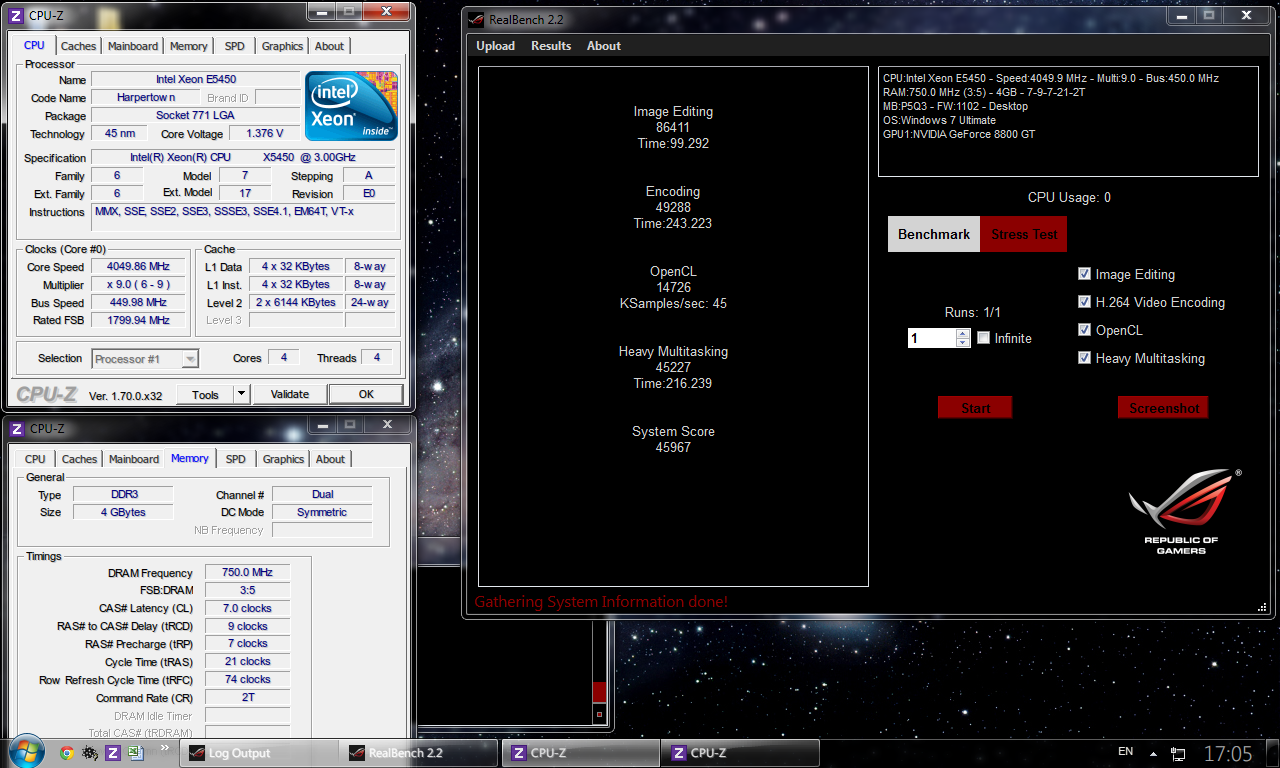Start the RealBench benchmark
The width and height of the screenshot is (1280, 768).
point(975,407)
